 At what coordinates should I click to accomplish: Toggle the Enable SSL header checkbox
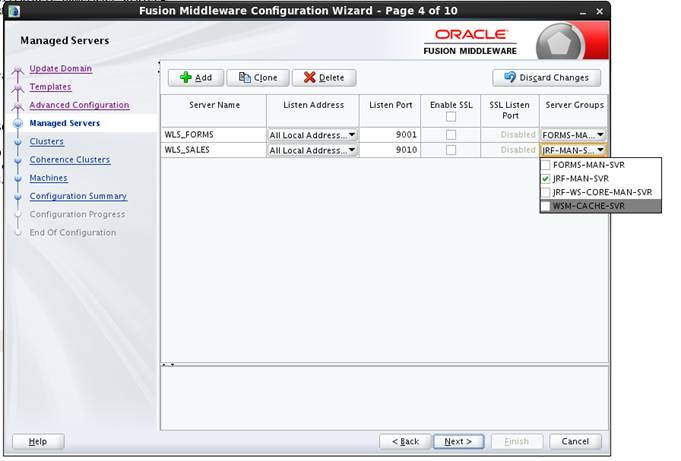coord(451,116)
